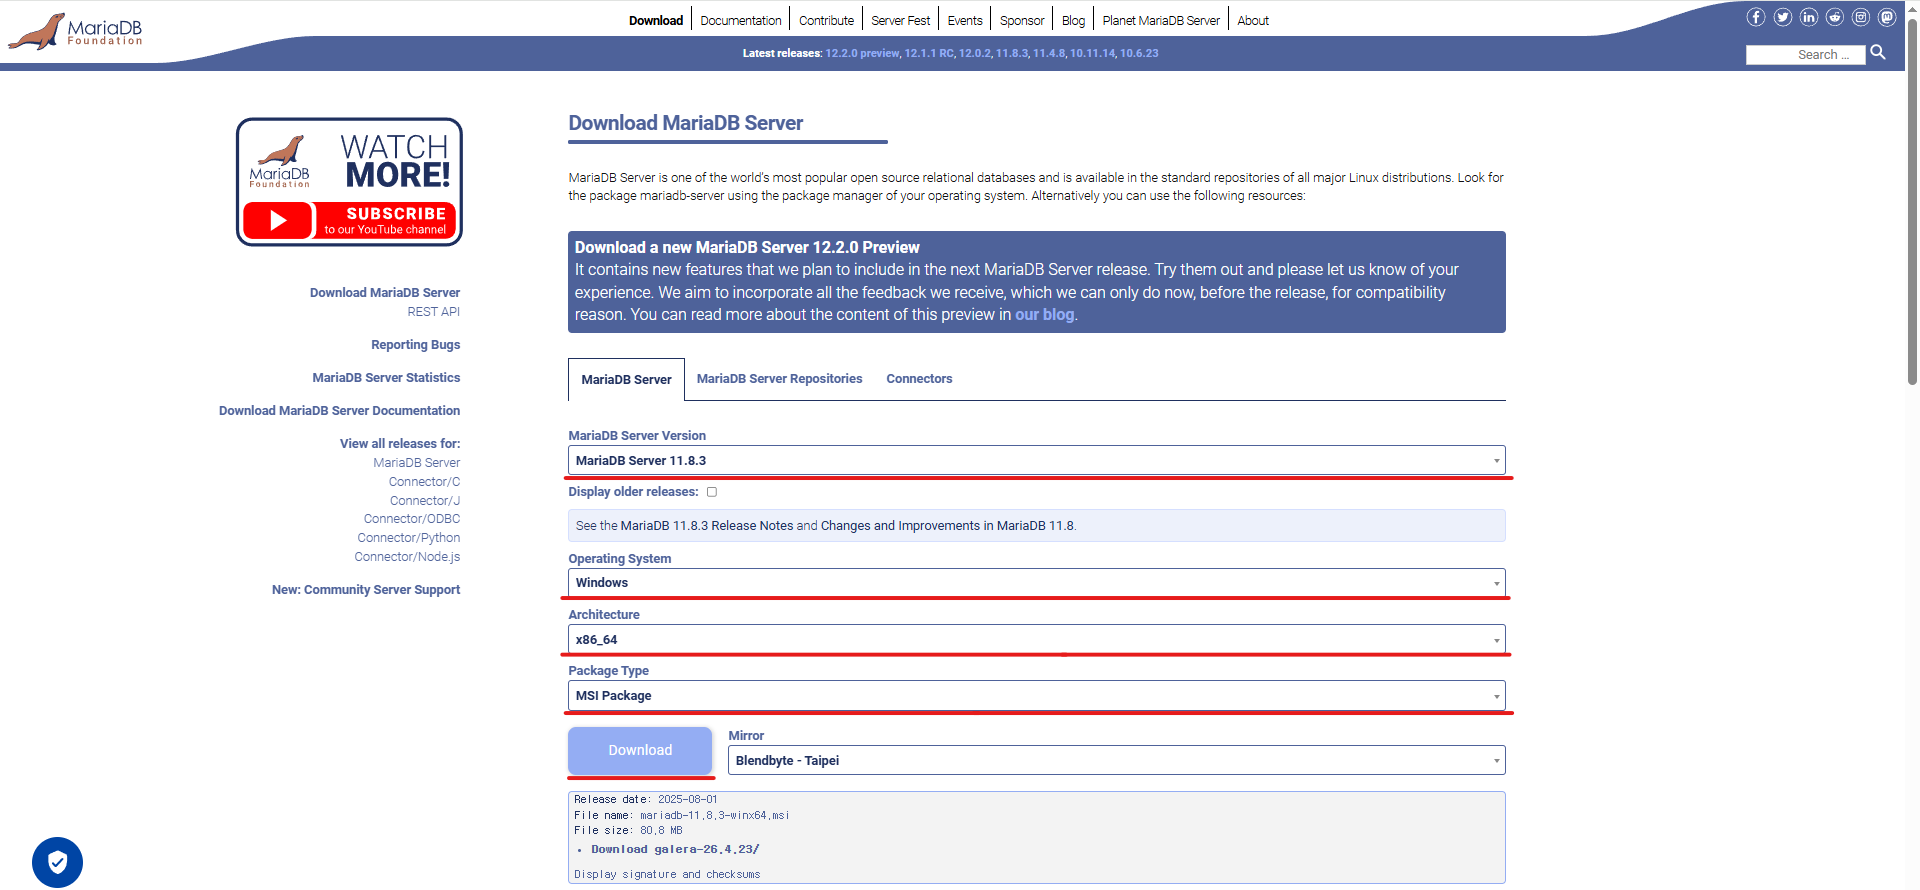The image size is (1920, 890).
Task: Open the Connector/C releases link
Action: 425,482
